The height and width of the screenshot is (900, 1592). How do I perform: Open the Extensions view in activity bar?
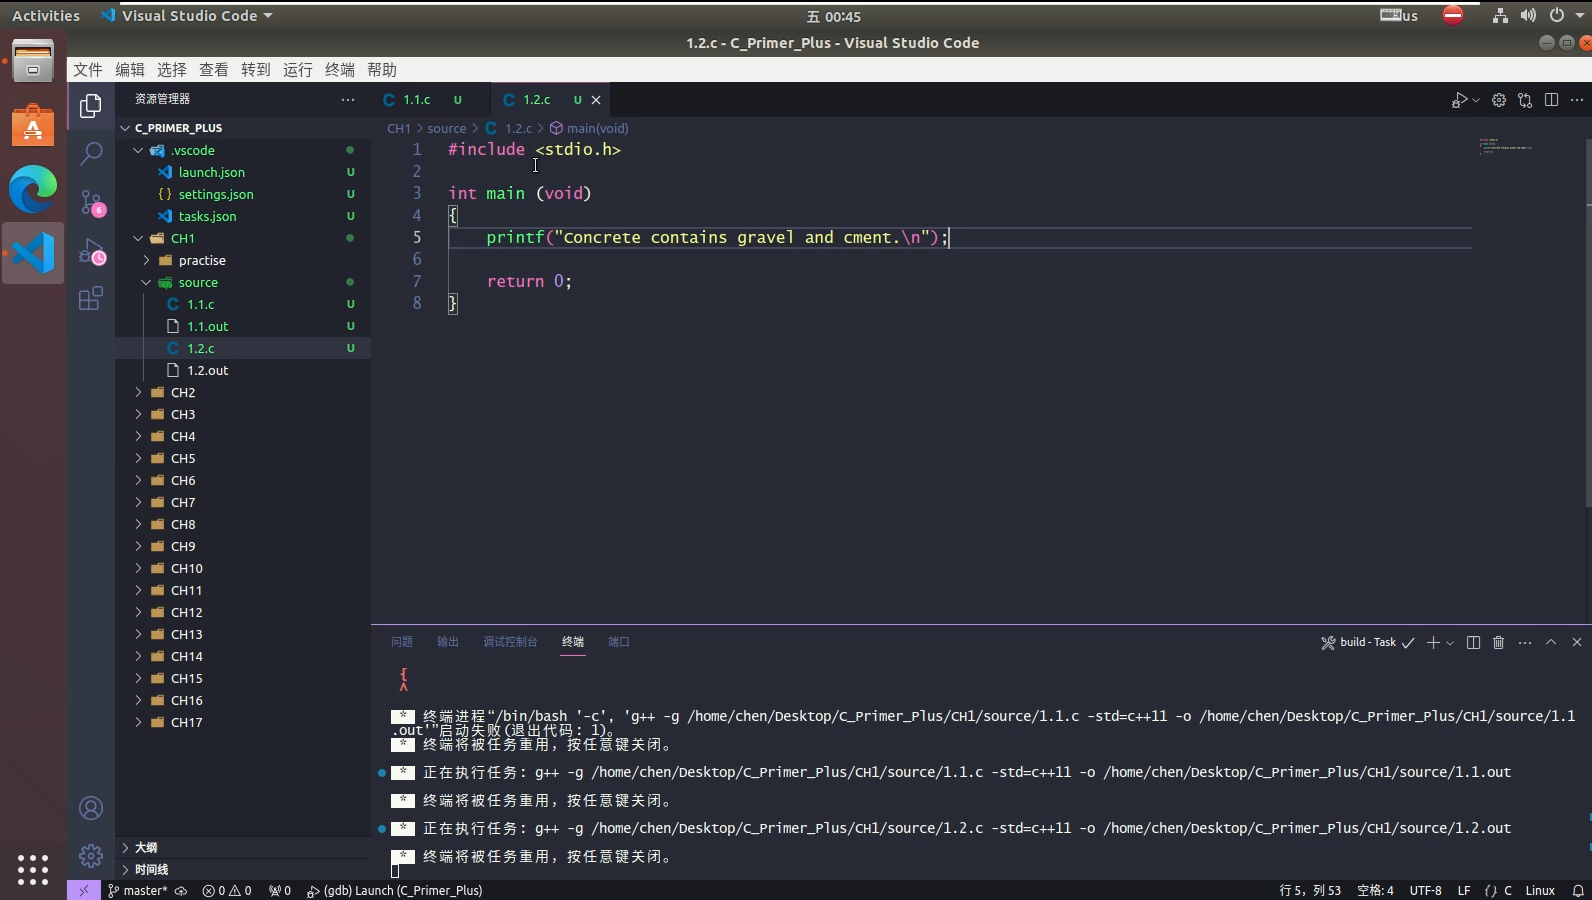pos(91,298)
